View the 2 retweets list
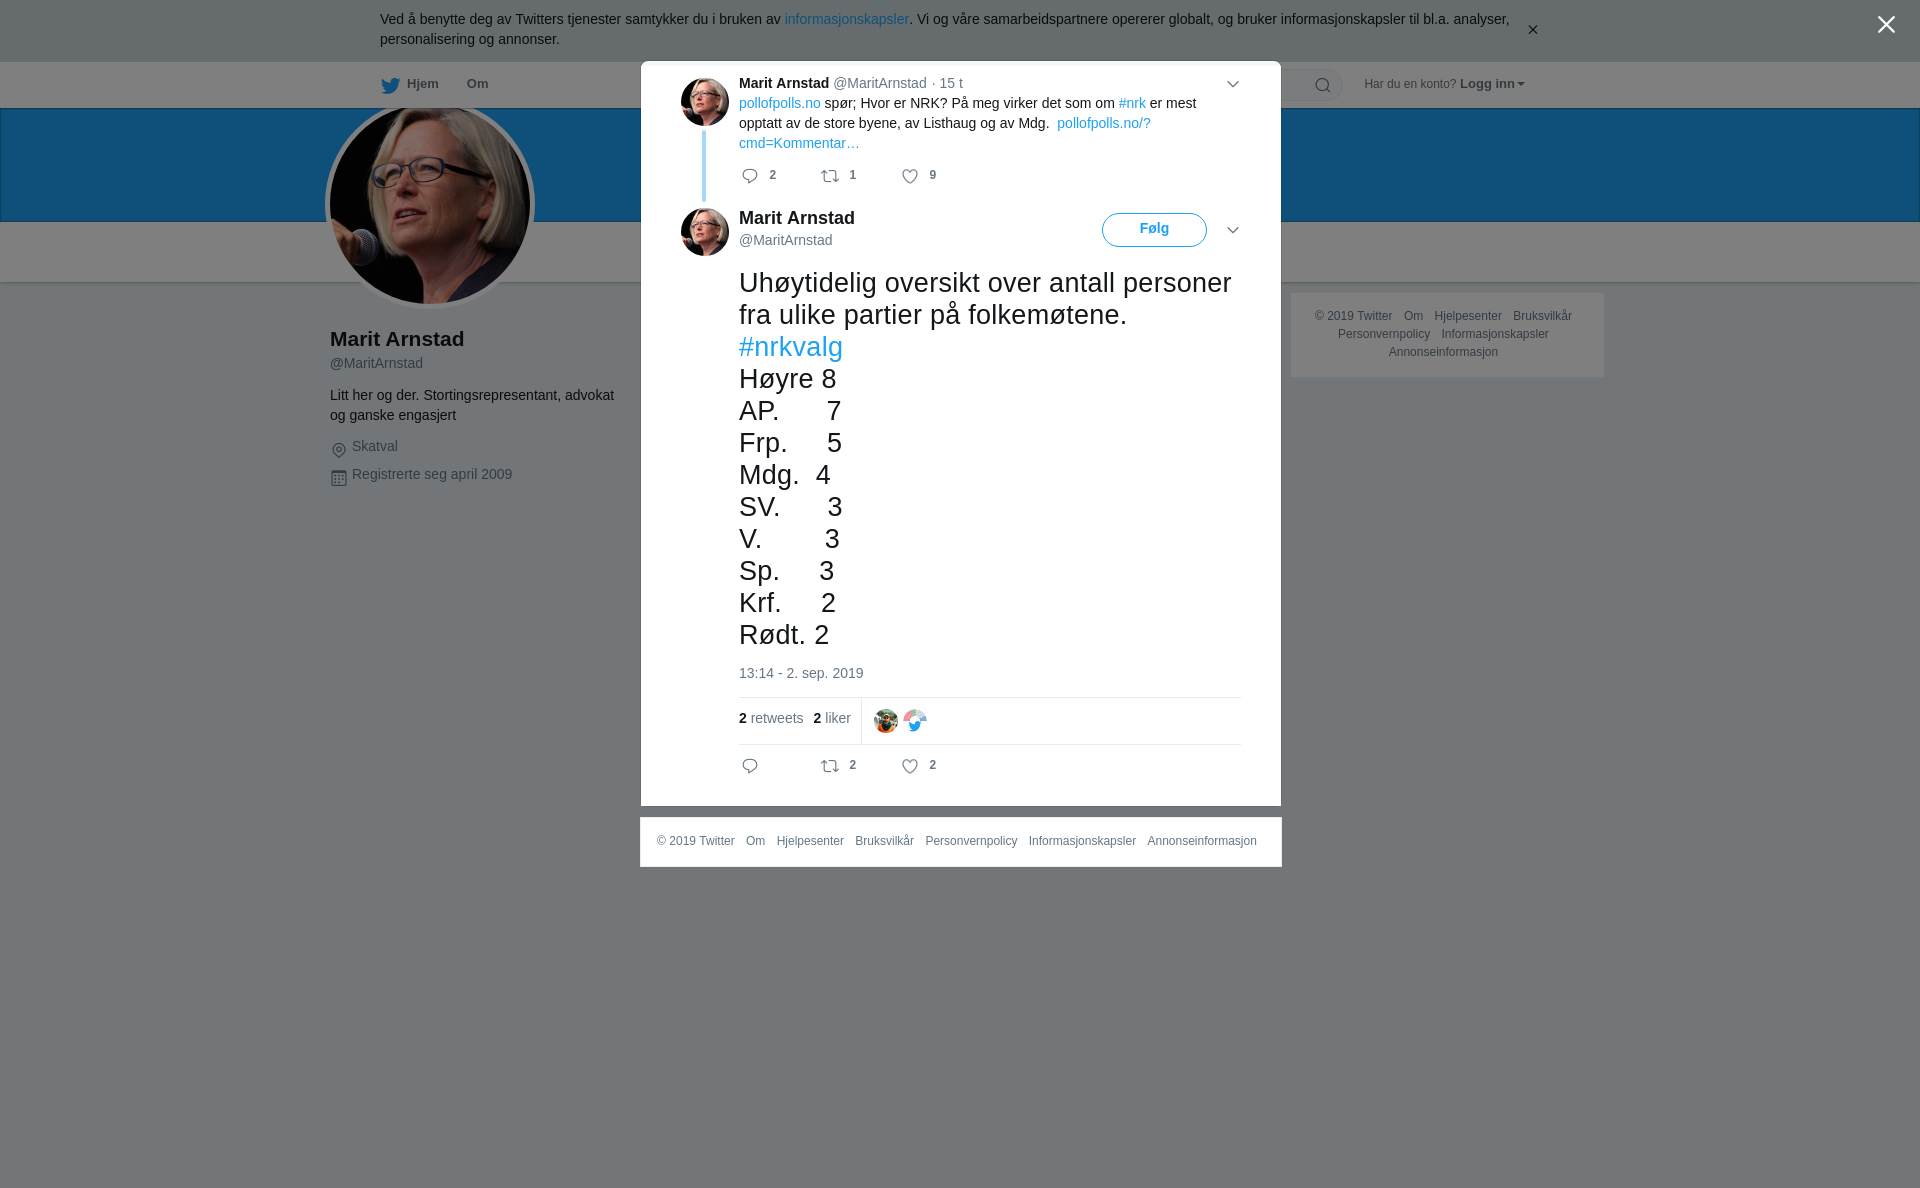The width and height of the screenshot is (1920, 1188). pyautogui.click(x=771, y=718)
